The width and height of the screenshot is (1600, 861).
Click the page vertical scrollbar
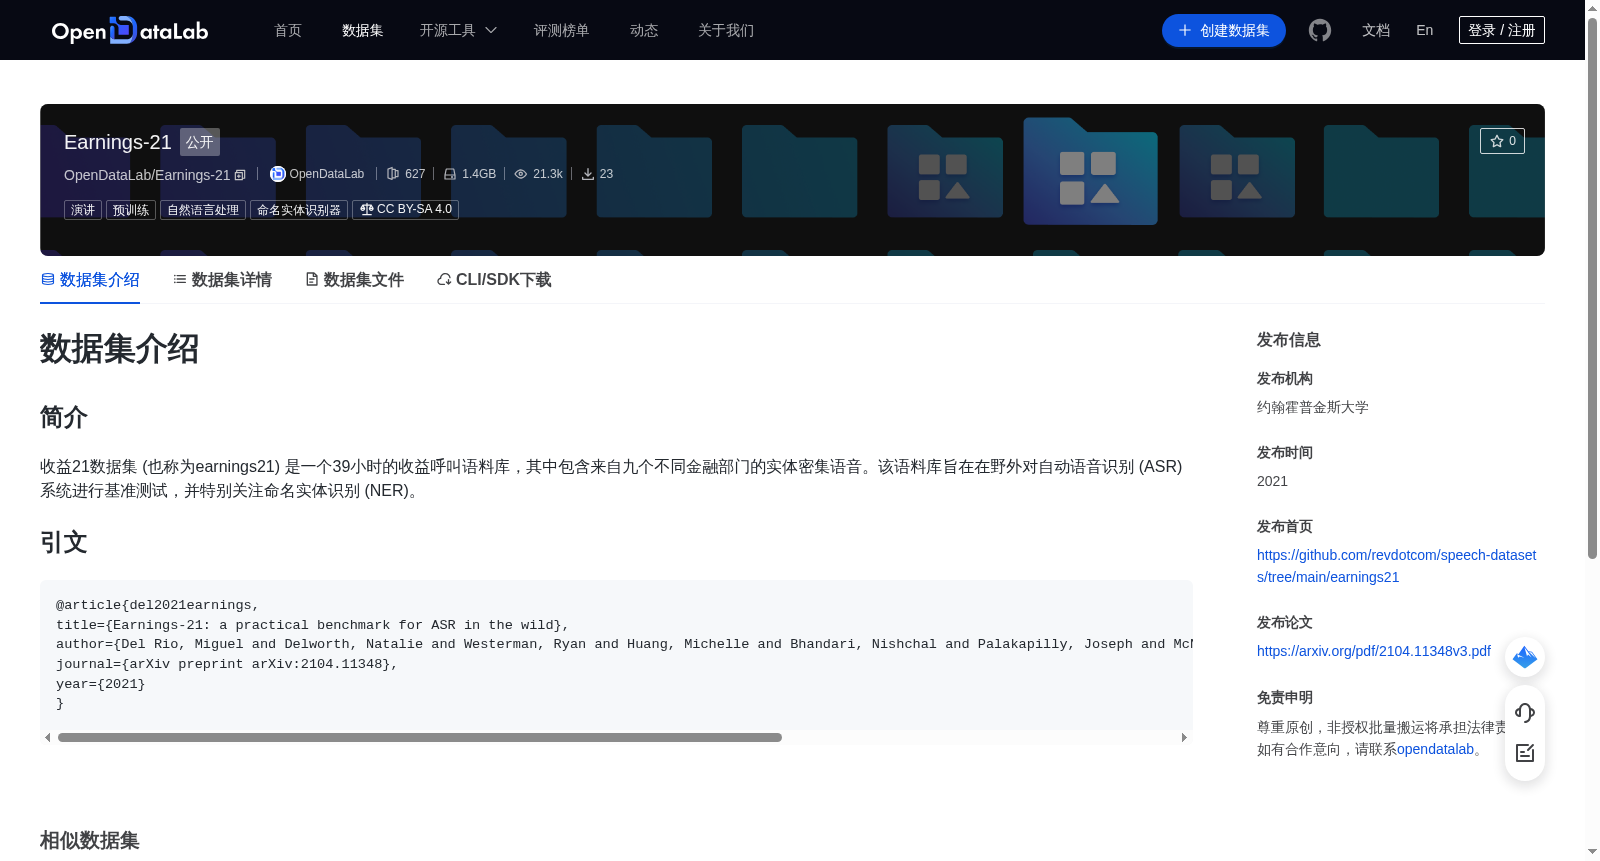(x=1592, y=288)
